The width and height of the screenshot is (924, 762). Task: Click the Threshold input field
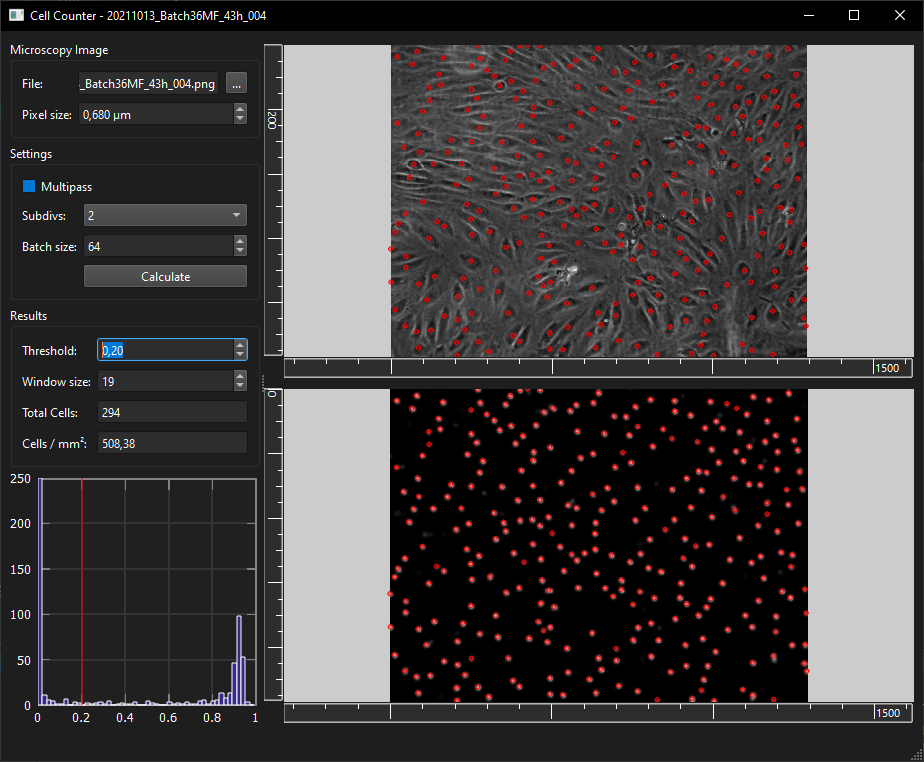(x=166, y=350)
